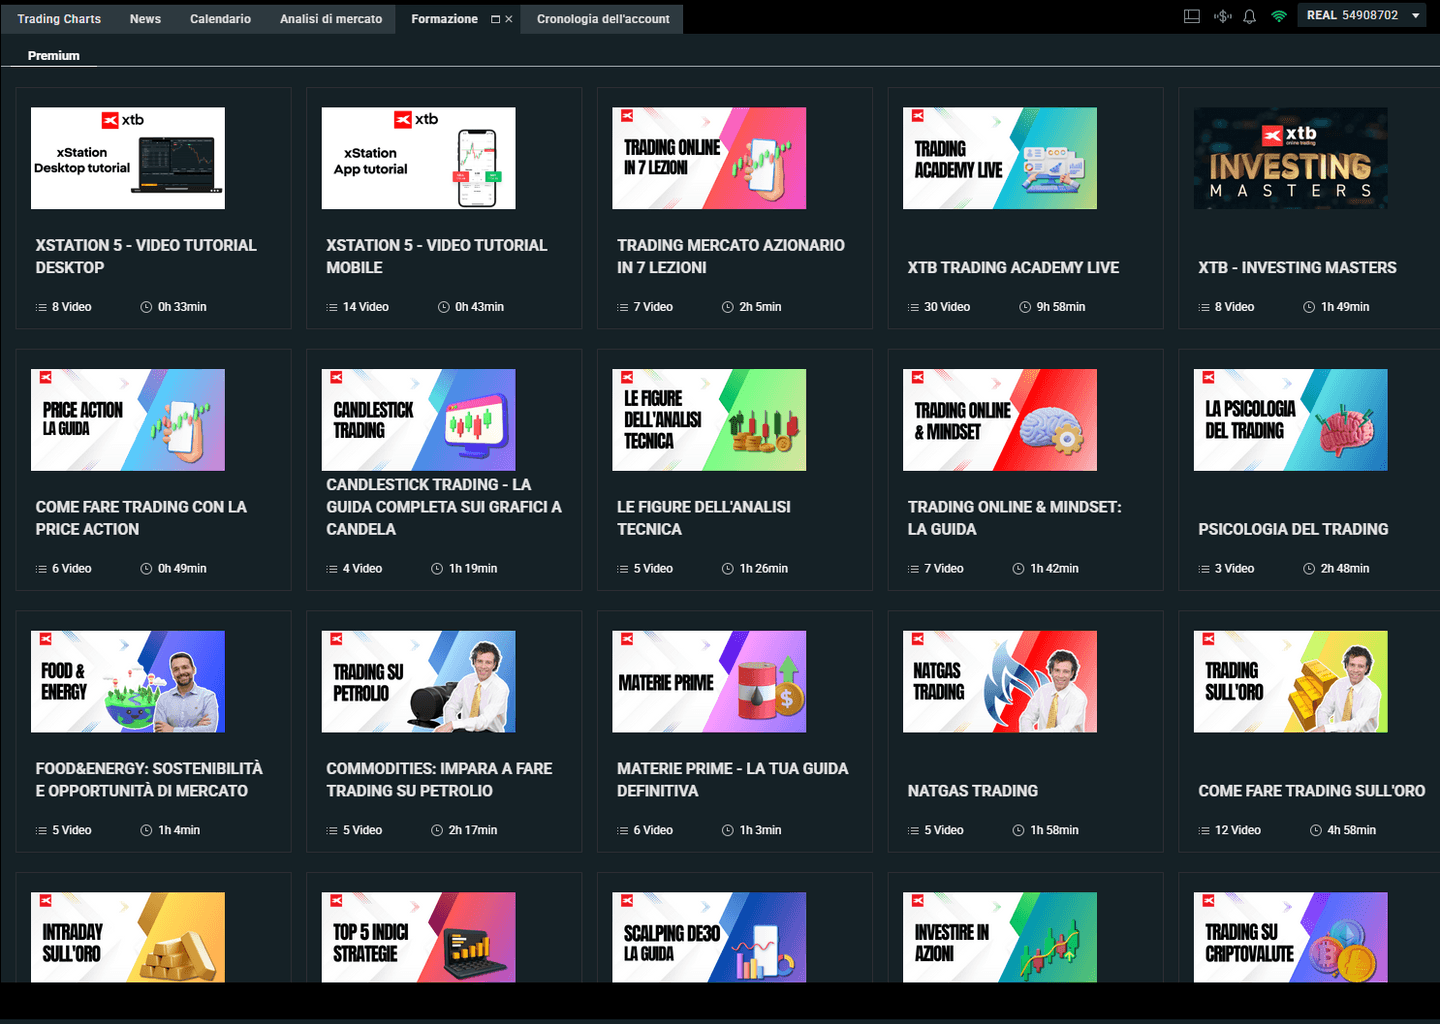Open the Investing Masters thumbnail

coord(1291,158)
